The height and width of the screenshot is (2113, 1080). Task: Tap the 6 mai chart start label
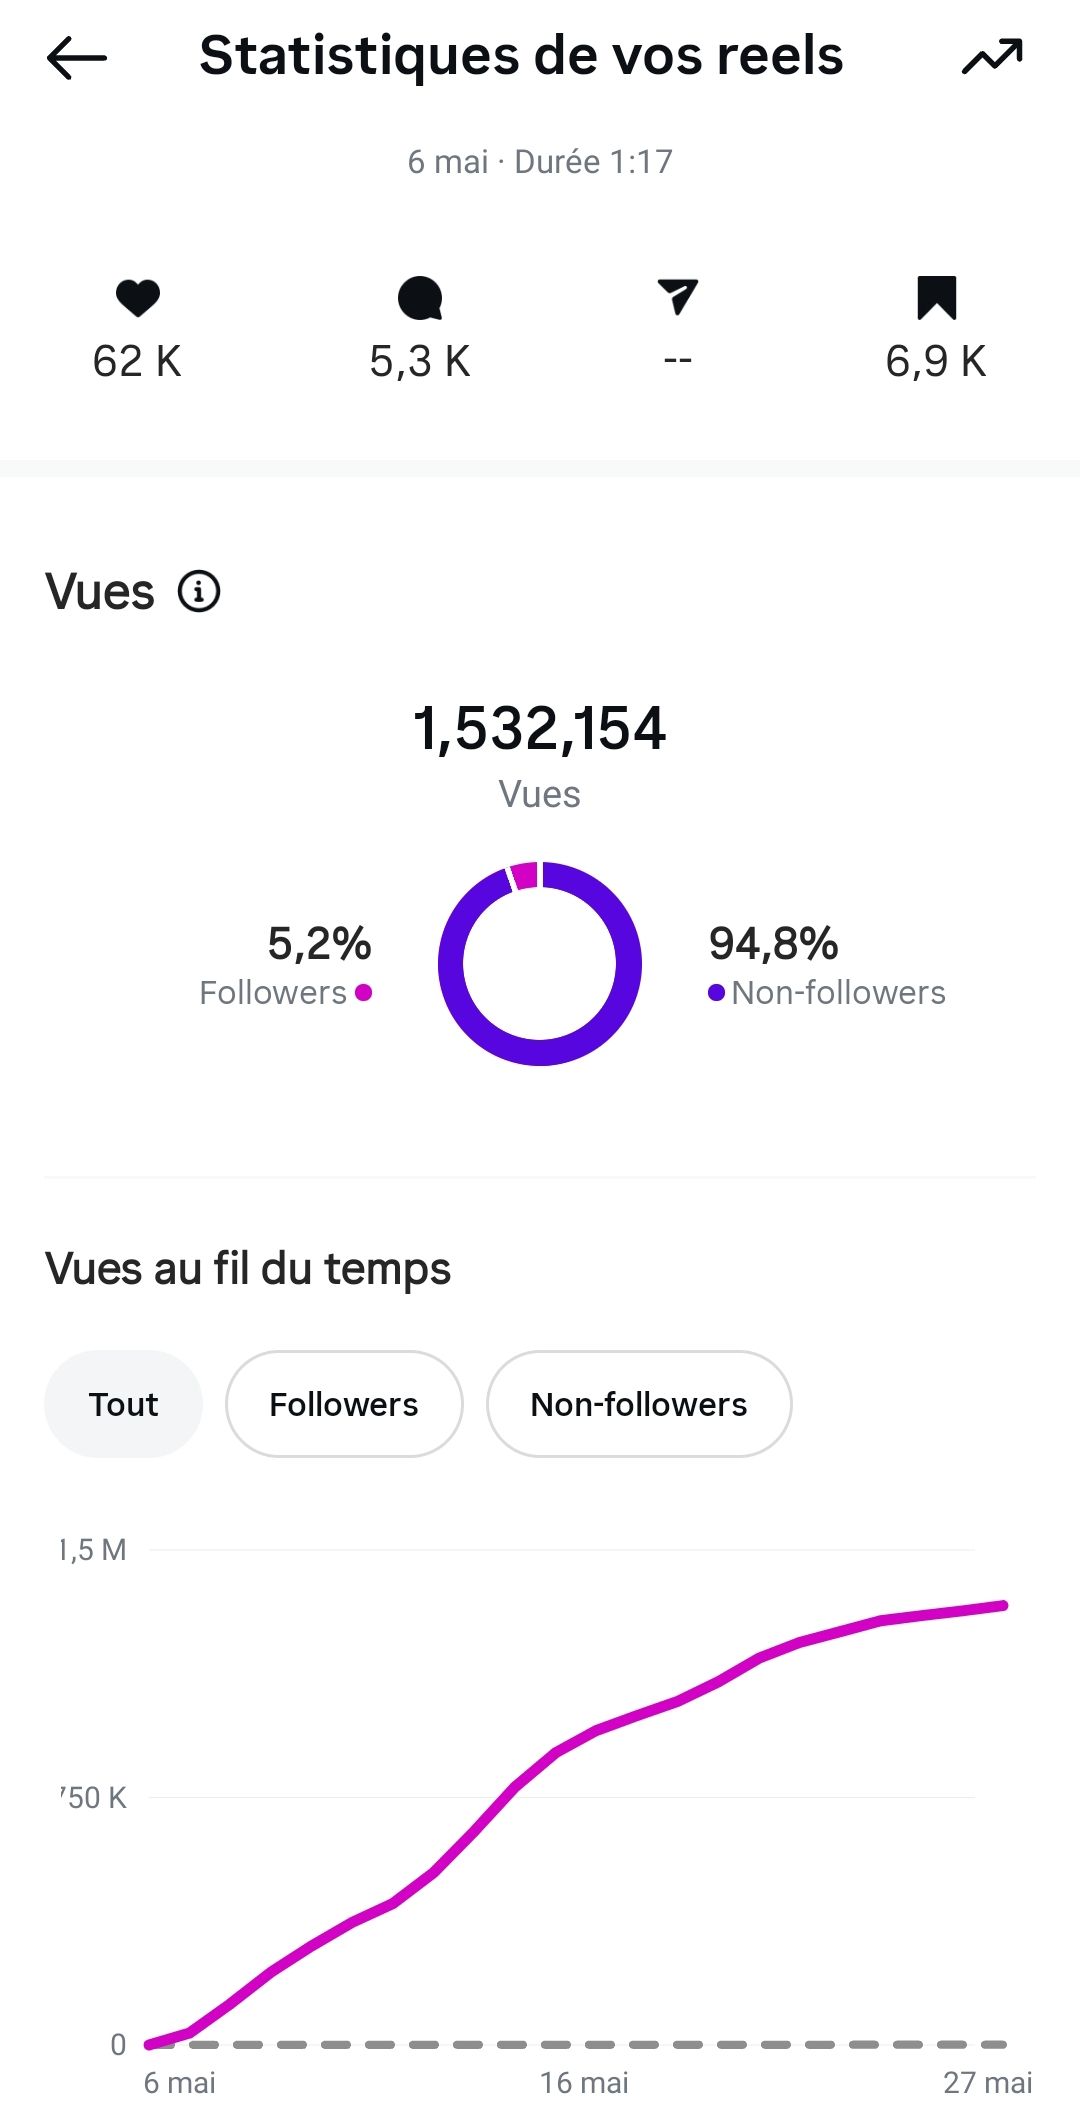(179, 2083)
